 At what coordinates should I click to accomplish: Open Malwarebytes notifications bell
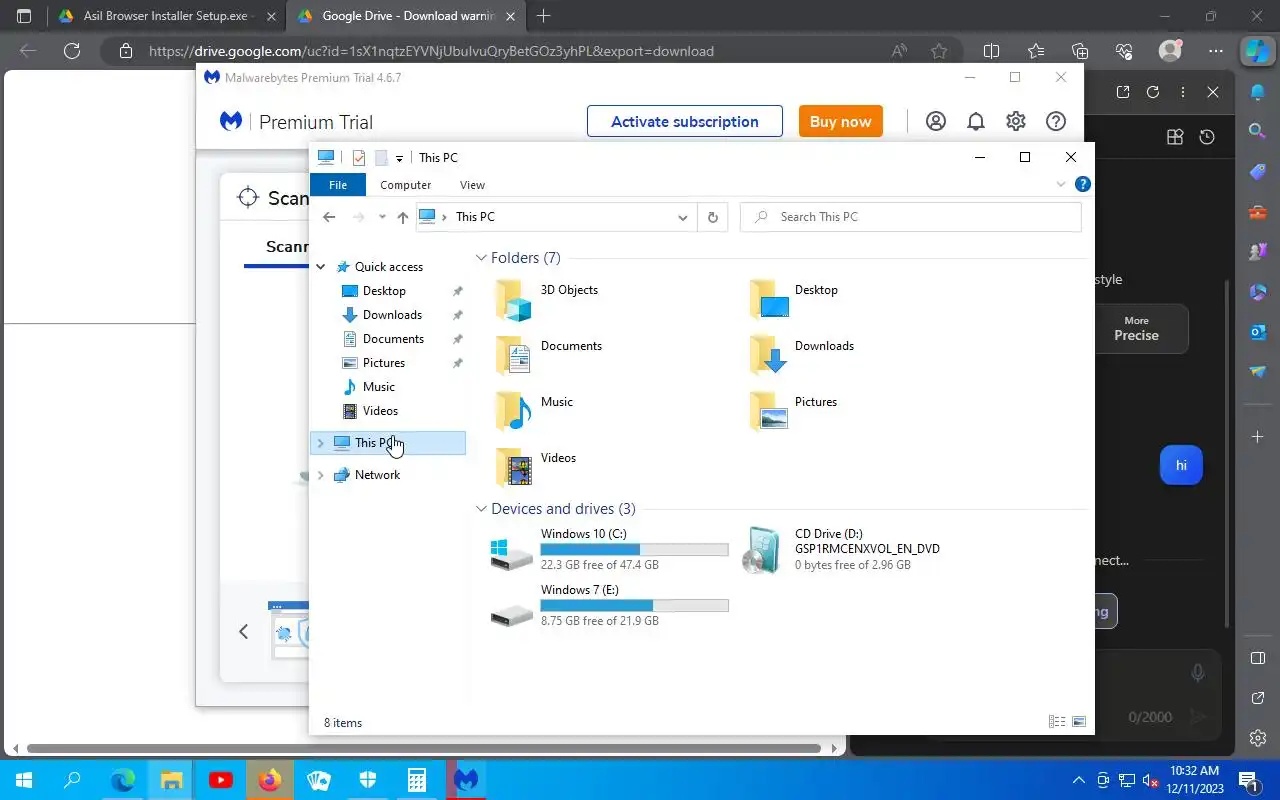pyautogui.click(x=976, y=121)
